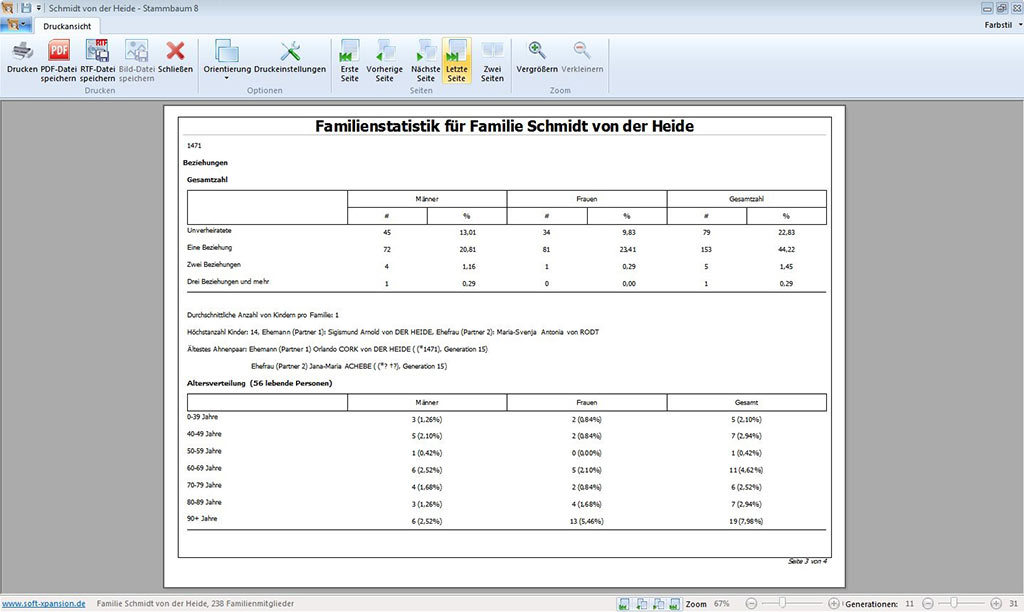Open quick access toolbar customize arrow
Viewport: 1024px width, 612px height.
[x=39, y=8]
